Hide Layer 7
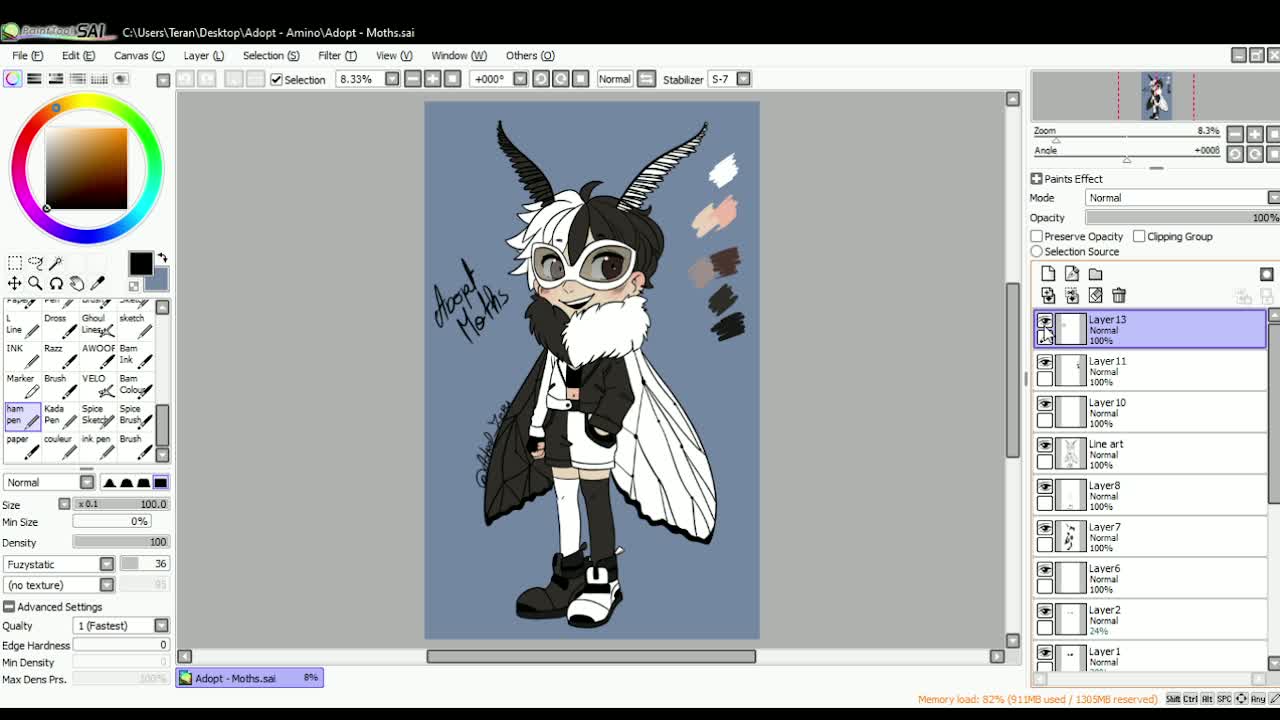Image resolution: width=1280 pixels, height=720 pixels. pyautogui.click(x=1045, y=529)
